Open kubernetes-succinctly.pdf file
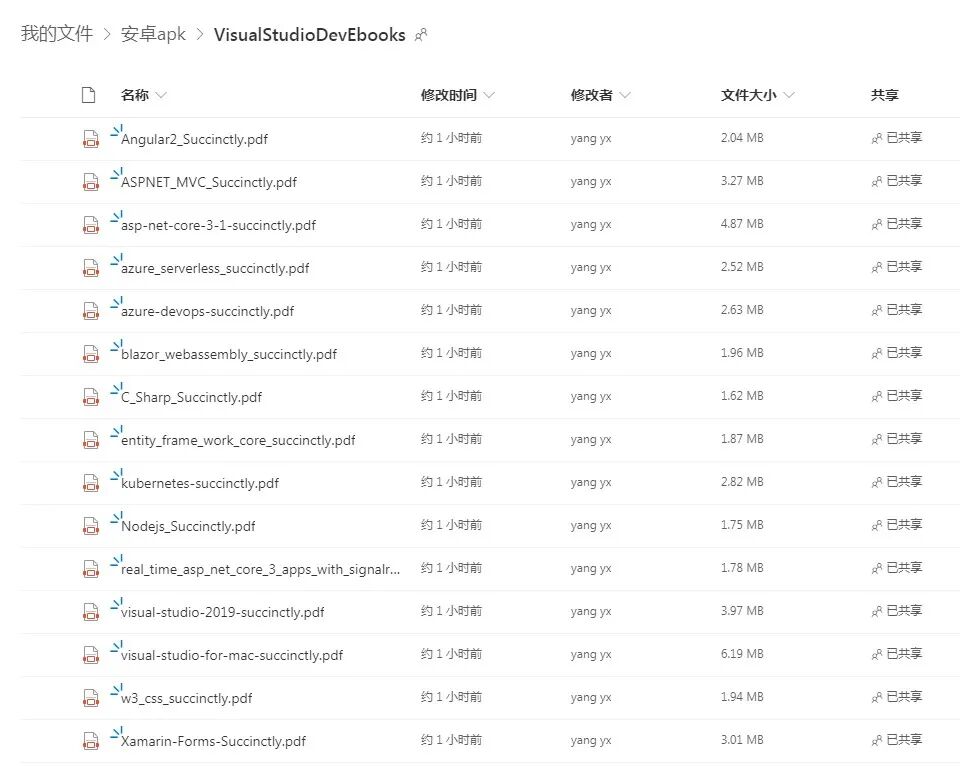Viewport: 960px width, 766px height. point(200,483)
